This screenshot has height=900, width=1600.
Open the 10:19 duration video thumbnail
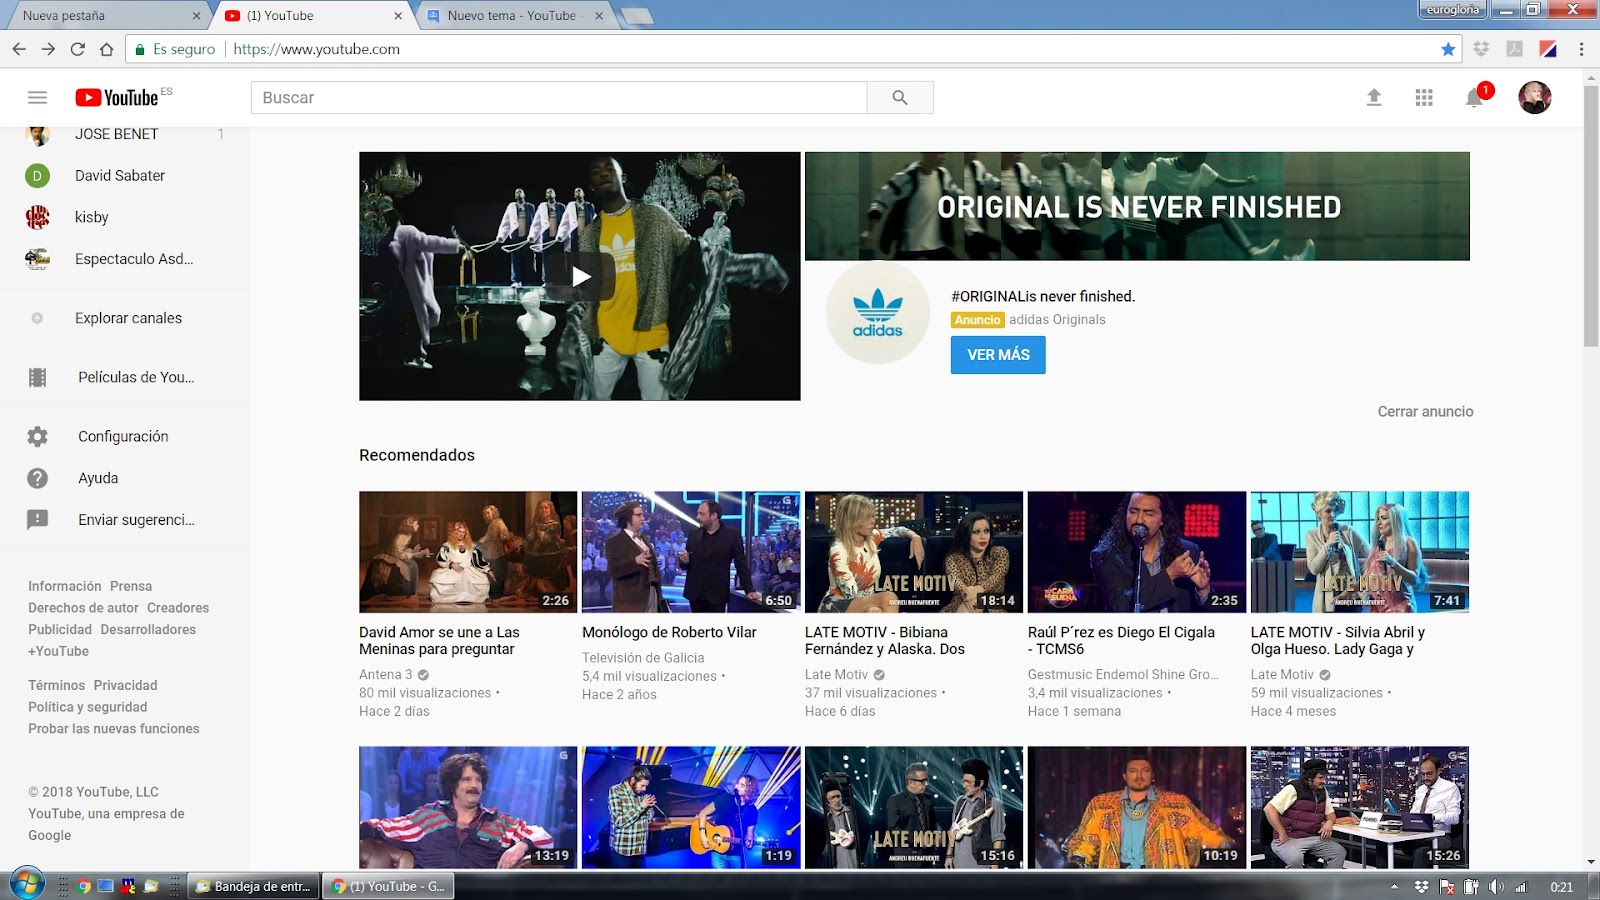coord(1137,807)
